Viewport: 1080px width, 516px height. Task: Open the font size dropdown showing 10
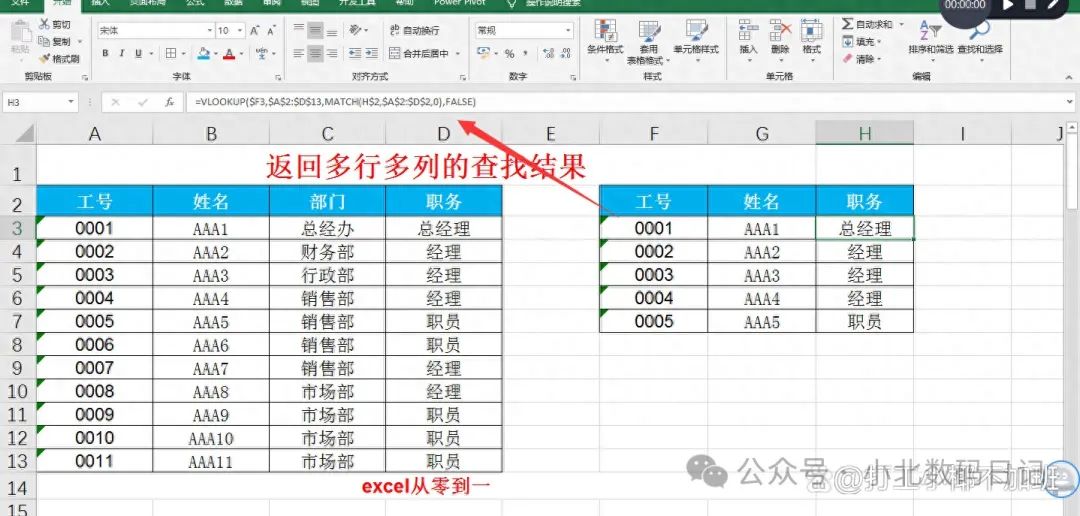[240, 31]
